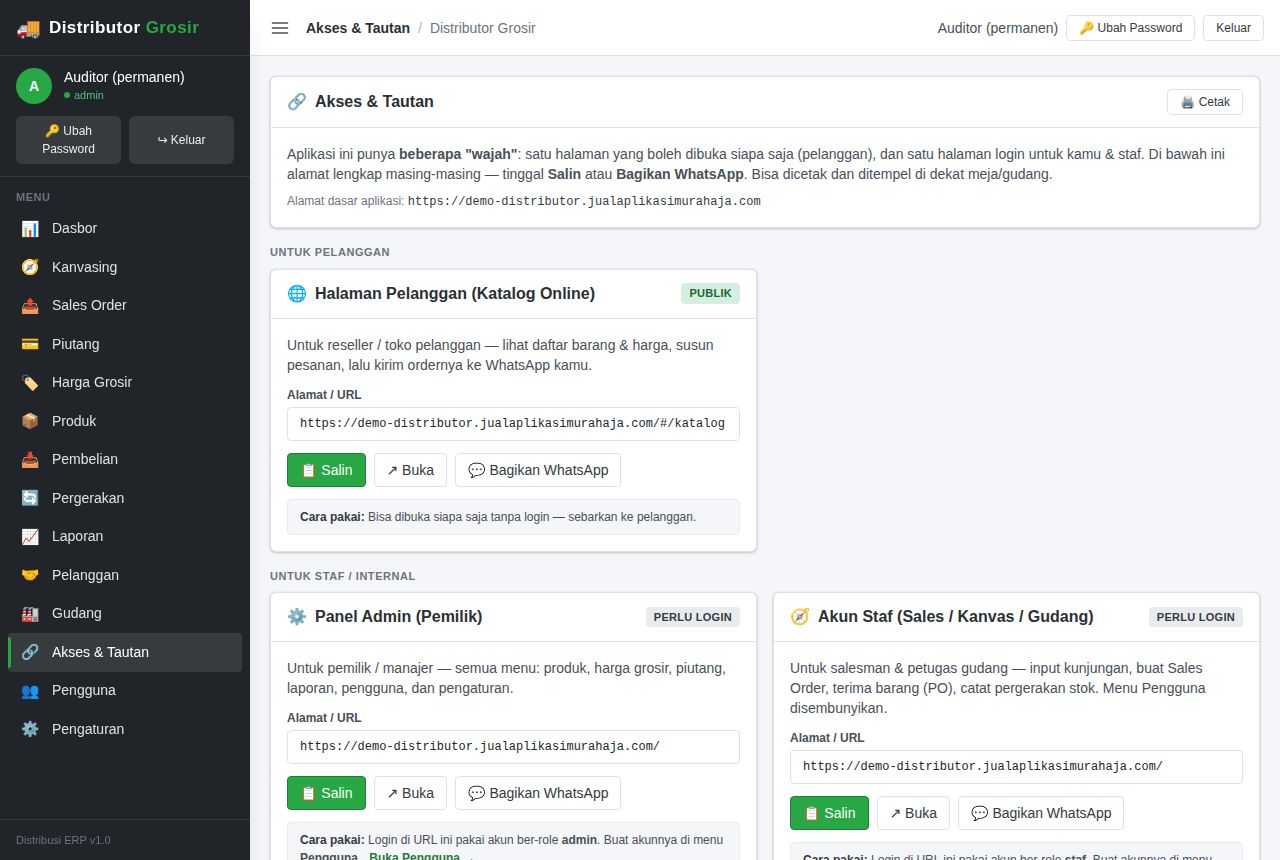Toggle the hamburger sidebar menu icon
Screen dimensions: 1280x860
pyautogui.click(x=280, y=28)
